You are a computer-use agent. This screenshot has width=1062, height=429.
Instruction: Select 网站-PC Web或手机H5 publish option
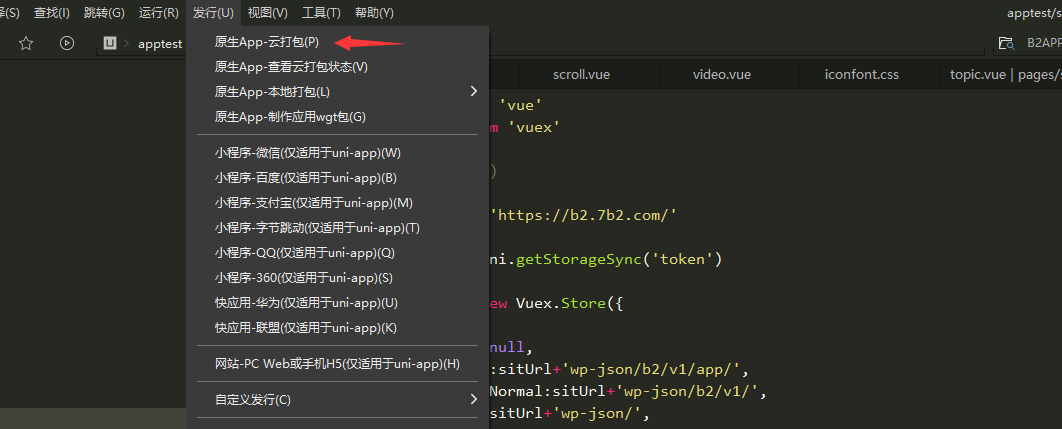[337, 364]
